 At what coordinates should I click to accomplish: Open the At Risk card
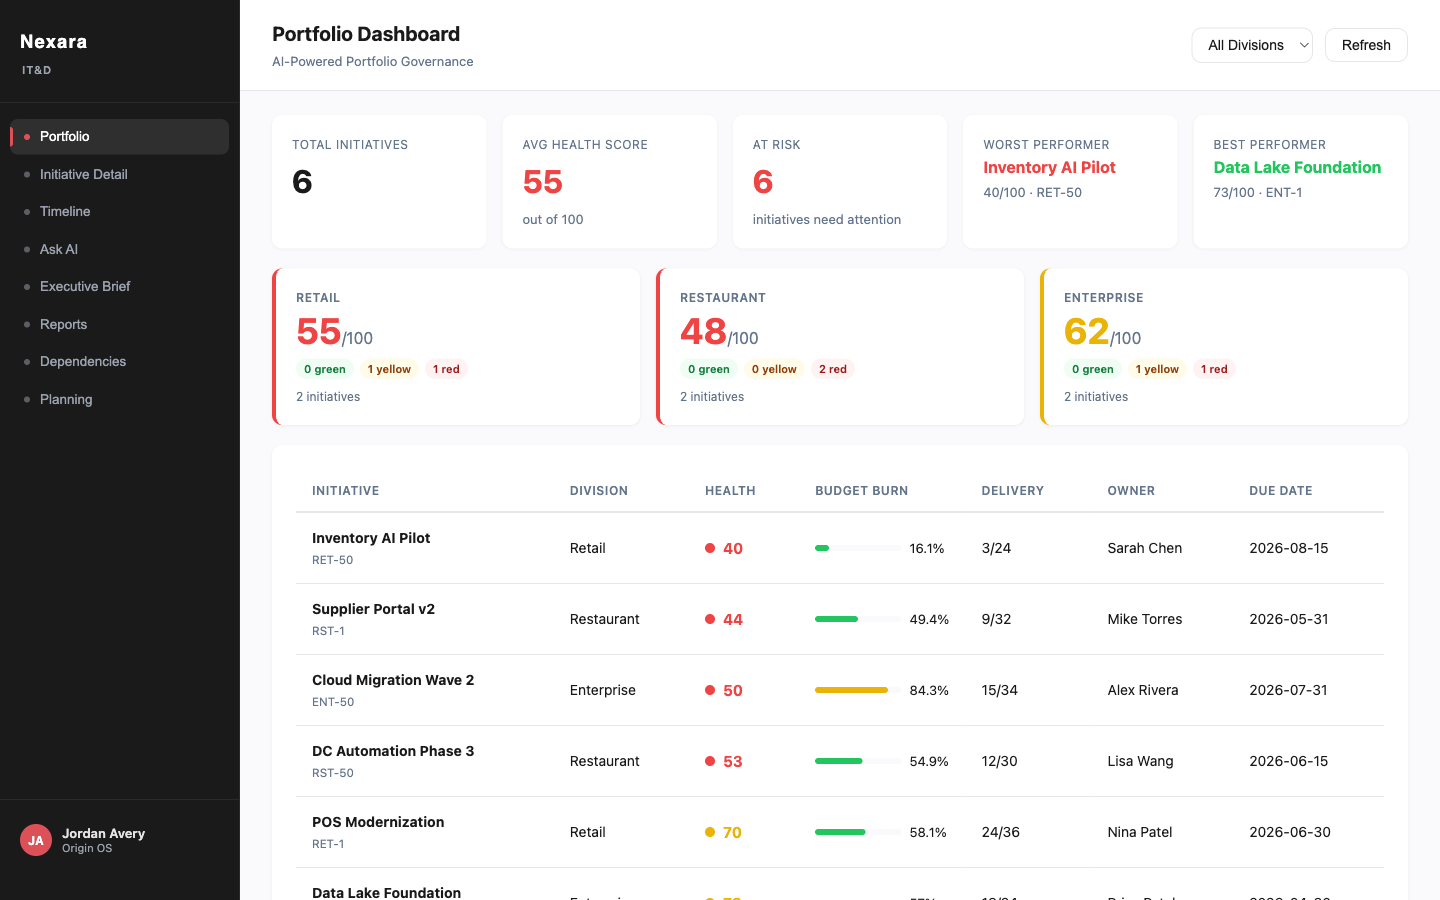(x=840, y=182)
